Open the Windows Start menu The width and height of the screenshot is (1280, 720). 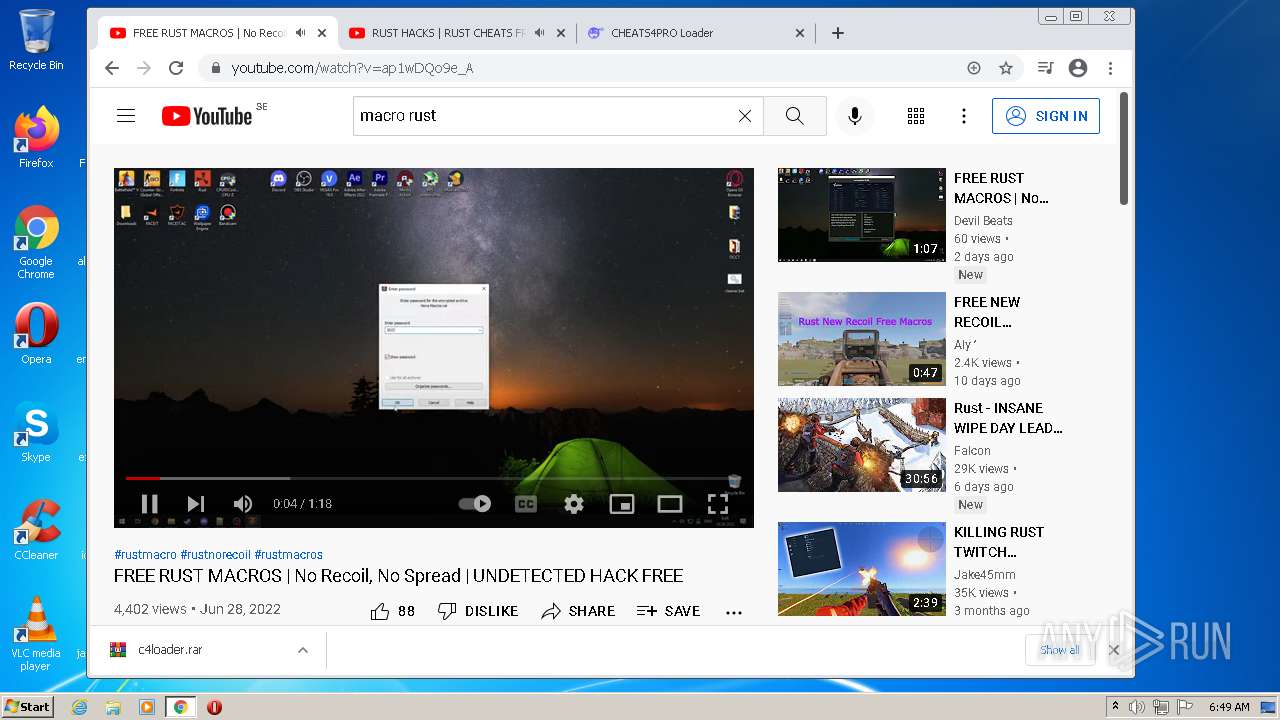click(x=27, y=707)
